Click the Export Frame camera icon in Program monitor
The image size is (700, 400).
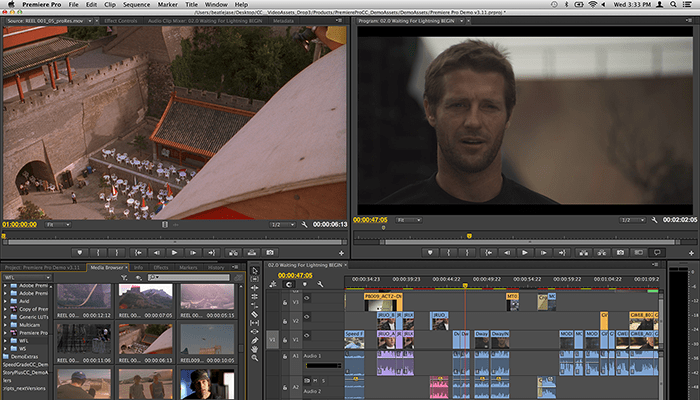620,252
